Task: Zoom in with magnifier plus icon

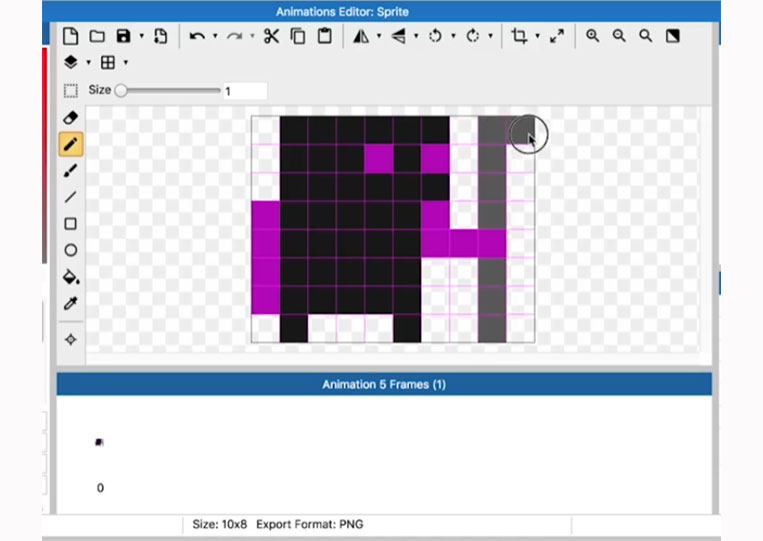Action: [593, 36]
